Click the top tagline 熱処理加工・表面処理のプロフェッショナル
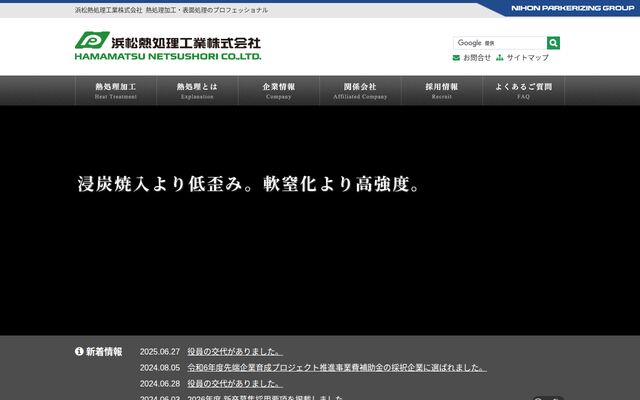The width and height of the screenshot is (640, 400). [x=207, y=10]
